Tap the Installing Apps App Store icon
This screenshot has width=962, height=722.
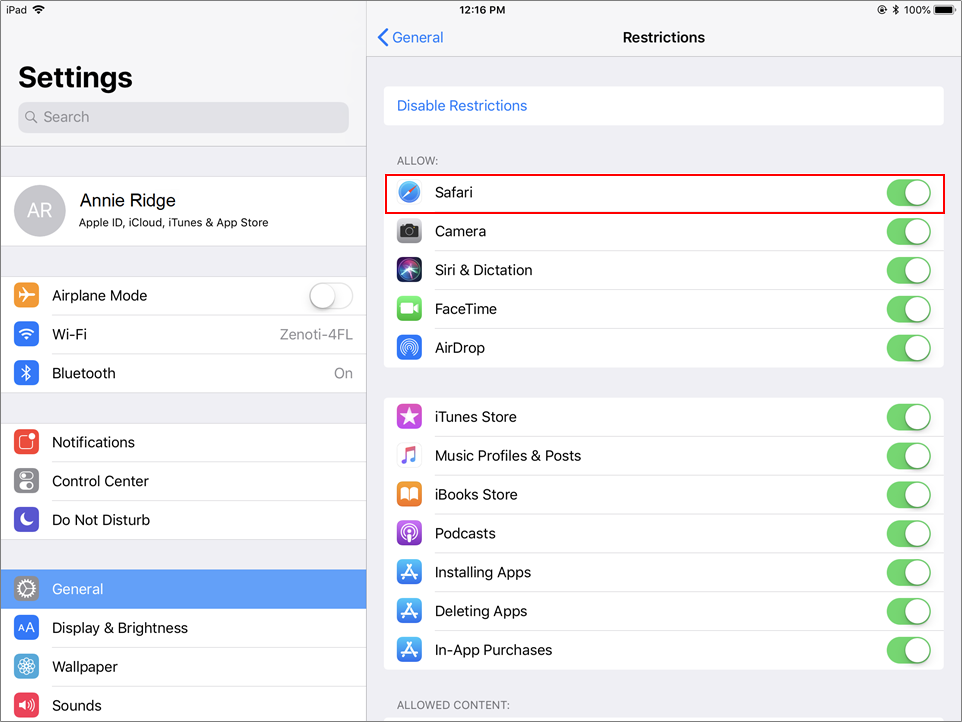pyautogui.click(x=409, y=572)
